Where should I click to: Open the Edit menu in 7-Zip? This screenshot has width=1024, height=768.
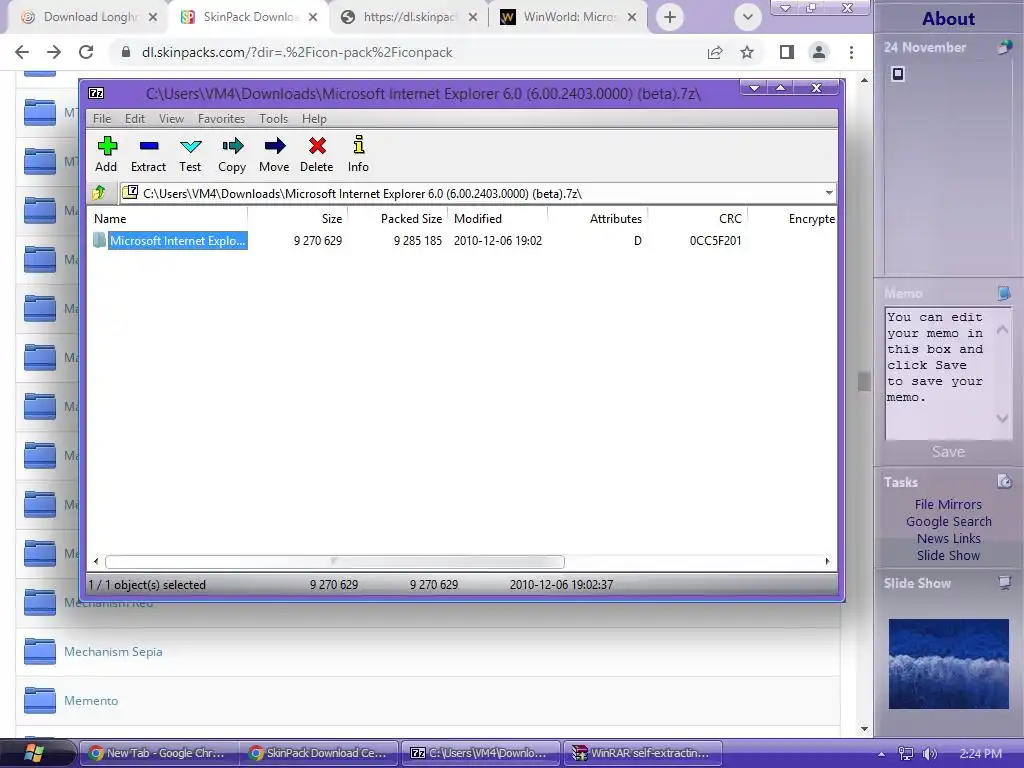pos(135,119)
